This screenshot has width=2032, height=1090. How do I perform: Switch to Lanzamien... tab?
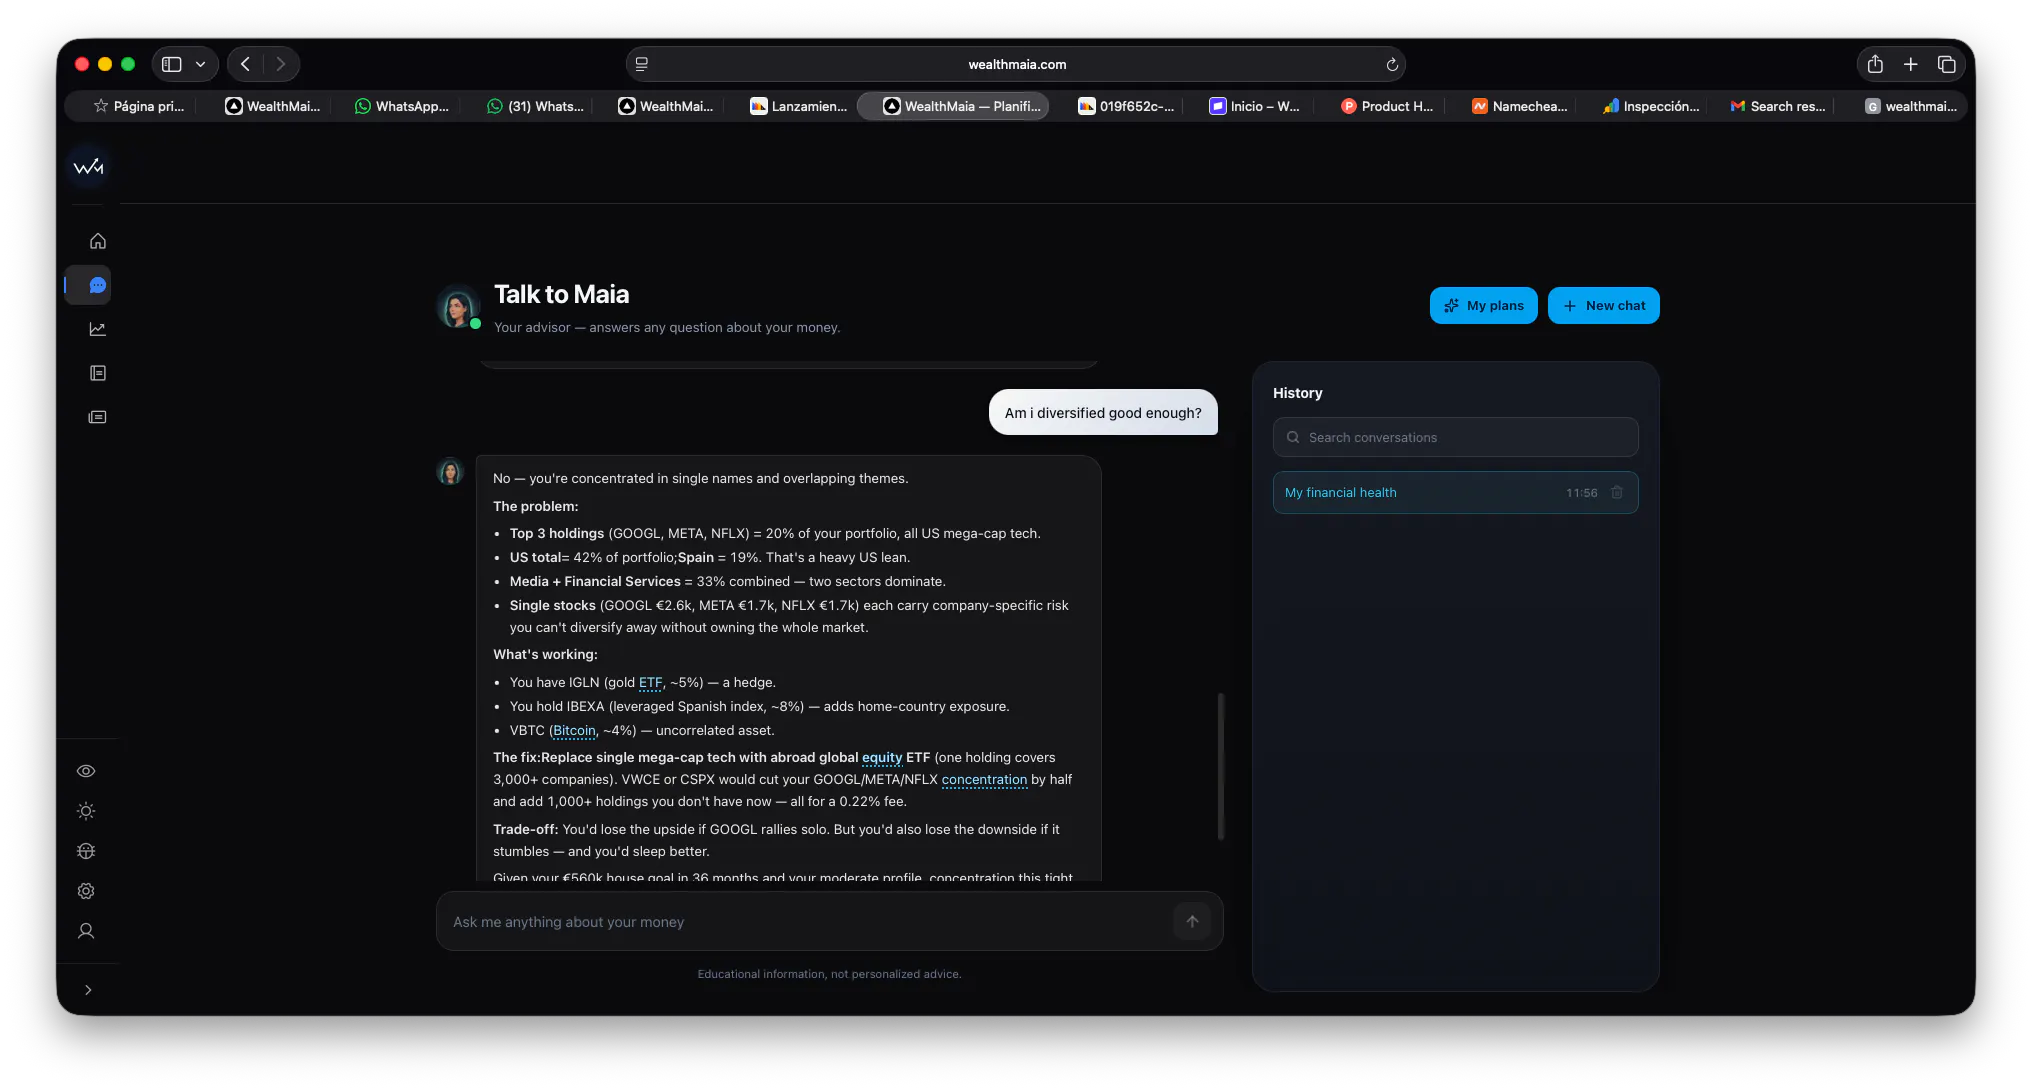click(797, 106)
